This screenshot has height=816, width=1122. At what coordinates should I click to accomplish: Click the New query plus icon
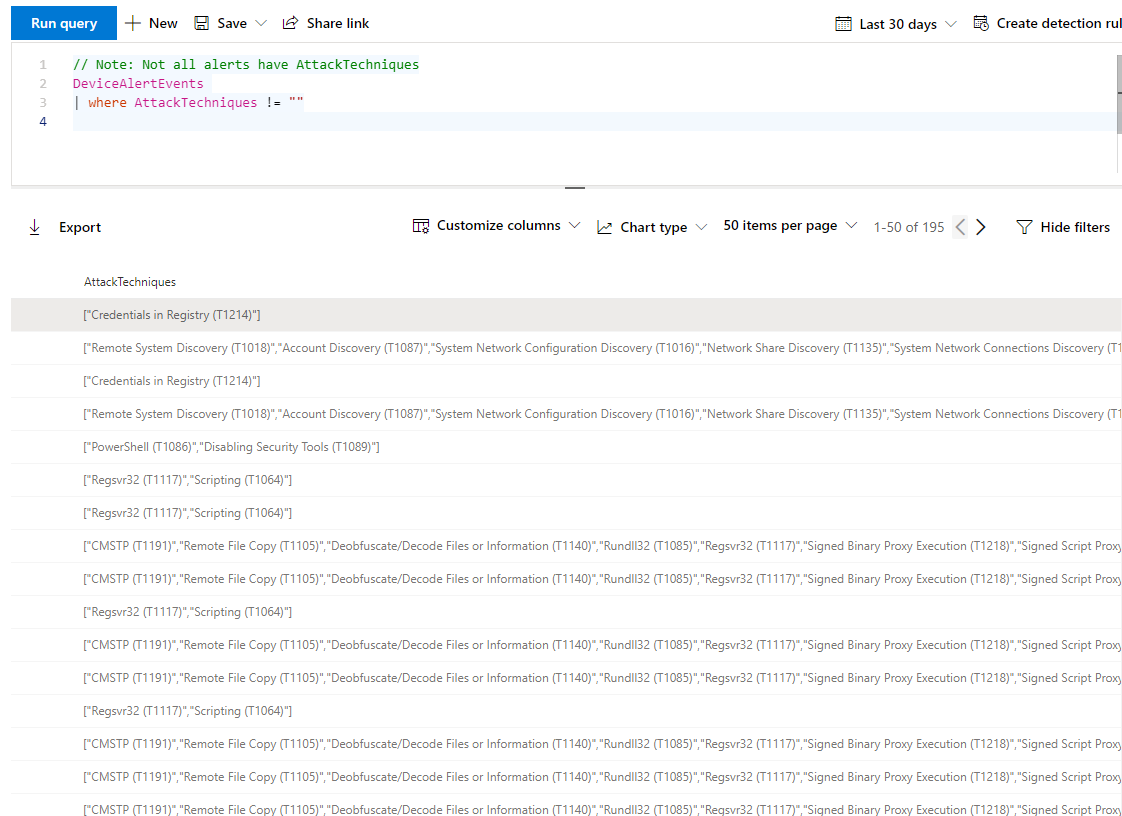133,23
